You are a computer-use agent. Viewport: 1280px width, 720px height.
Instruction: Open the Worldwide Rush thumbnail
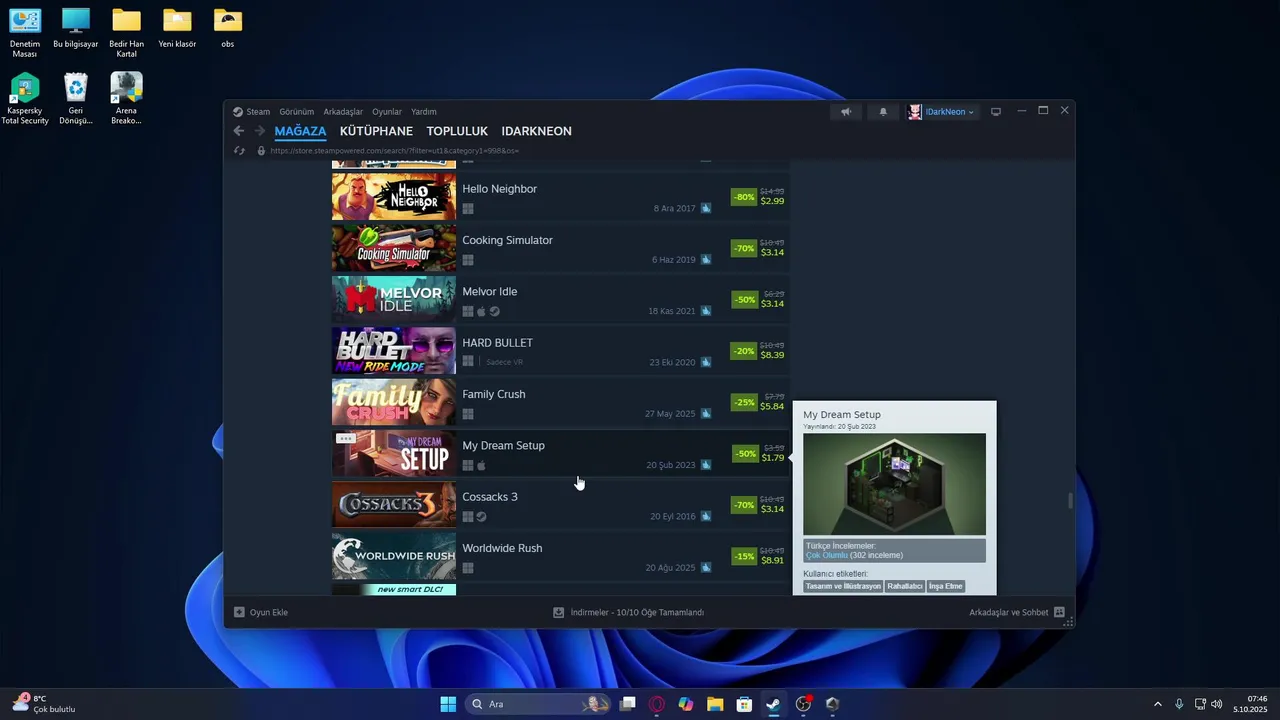coord(394,556)
